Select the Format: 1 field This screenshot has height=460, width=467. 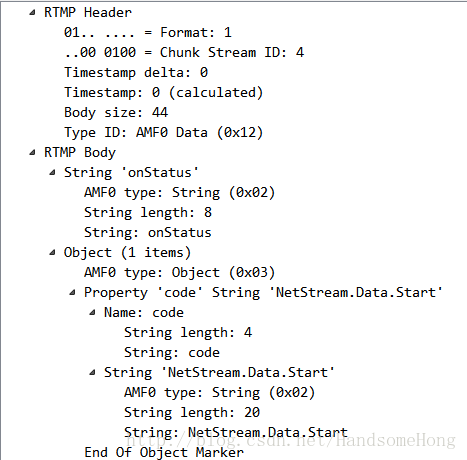pyautogui.click(x=148, y=33)
